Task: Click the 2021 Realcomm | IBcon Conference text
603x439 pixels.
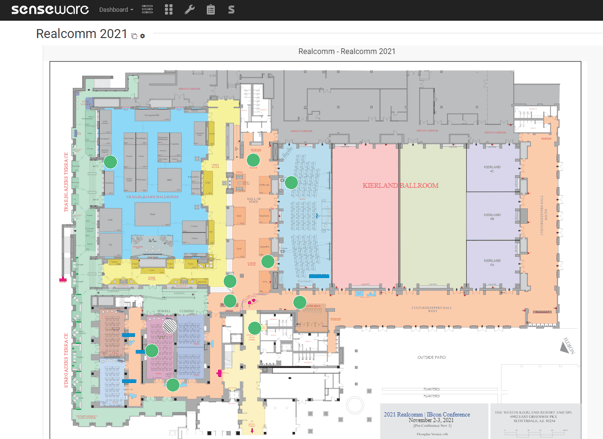Action: pos(427,414)
